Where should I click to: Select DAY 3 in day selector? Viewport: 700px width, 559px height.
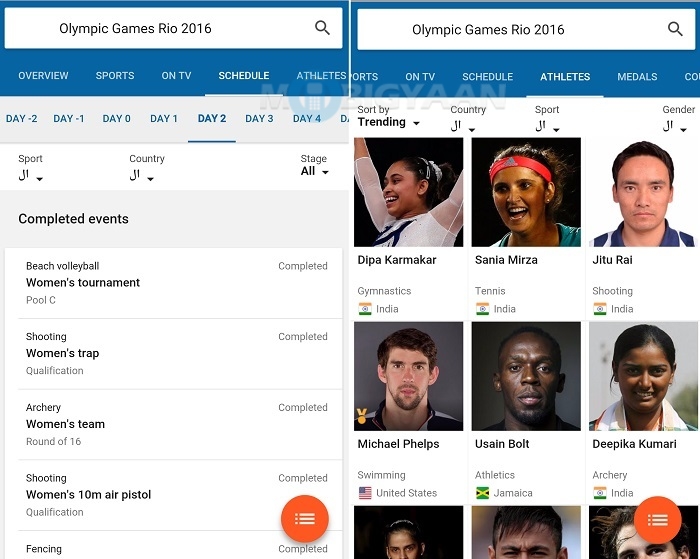point(259,119)
